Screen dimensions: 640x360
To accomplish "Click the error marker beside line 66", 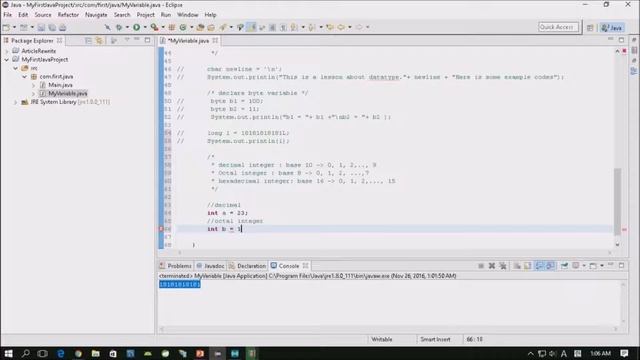I will [161, 229].
